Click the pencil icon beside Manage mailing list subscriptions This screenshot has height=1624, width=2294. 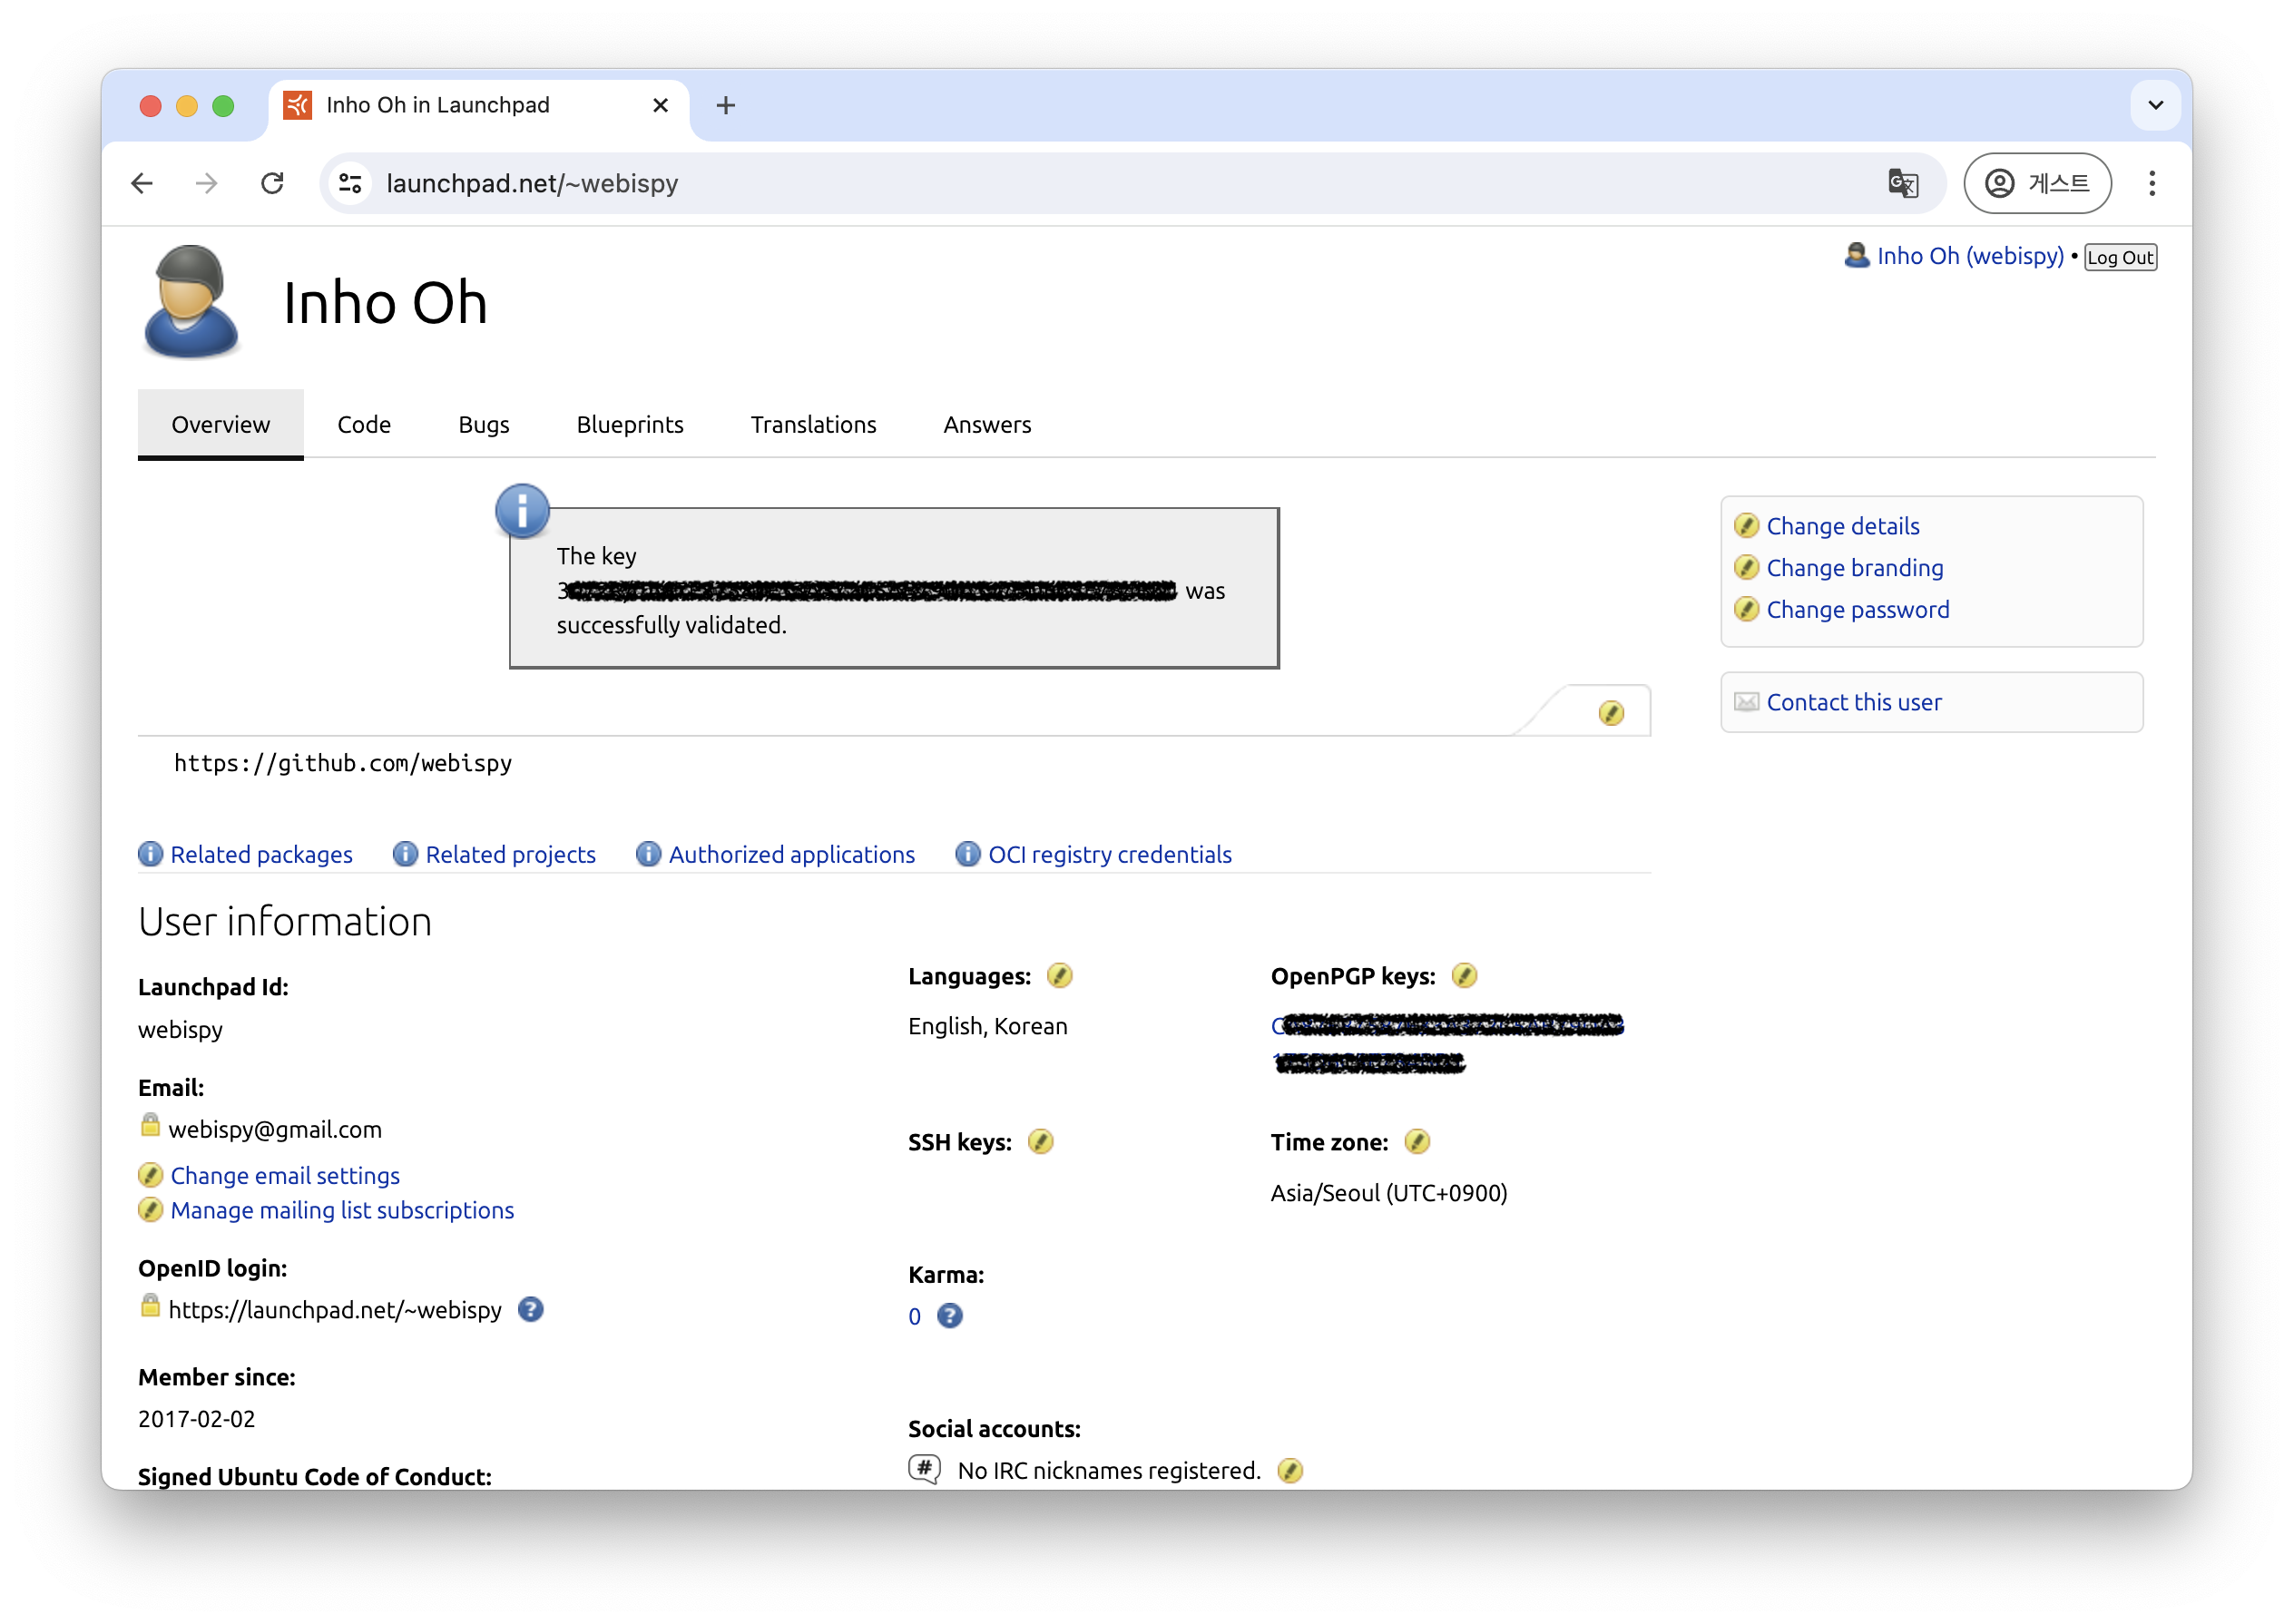point(151,1210)
